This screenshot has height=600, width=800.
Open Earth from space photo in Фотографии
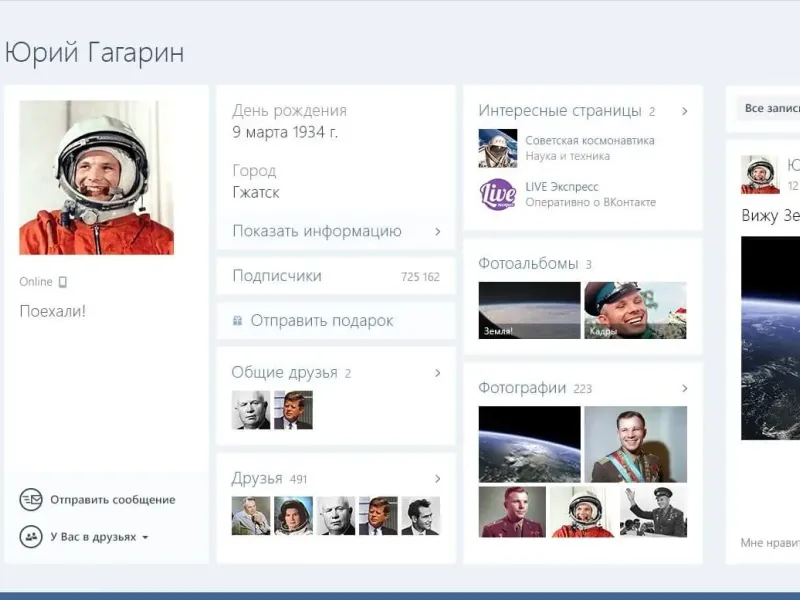(x=529, y=444)
